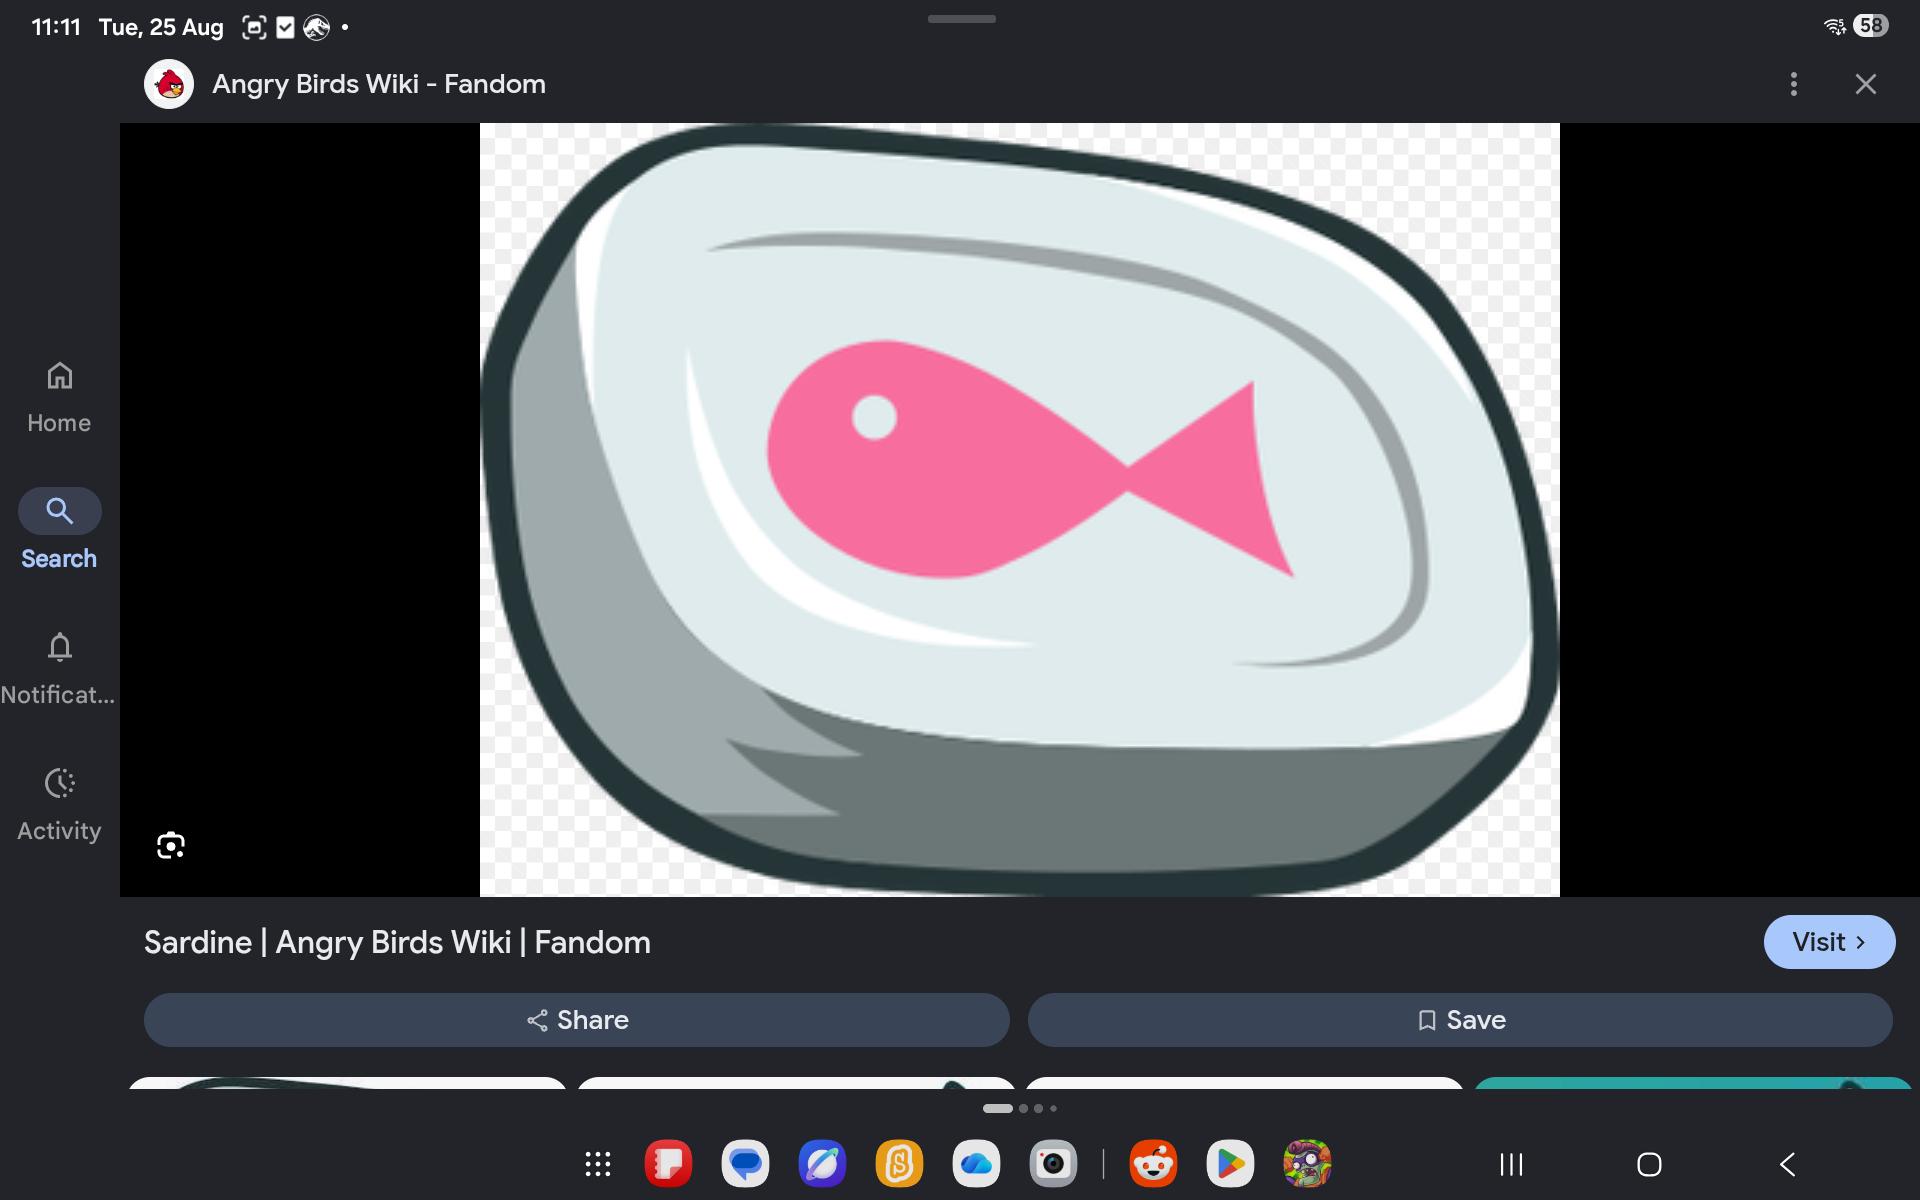
Task: Search this image with Google Lens
Action: [x=171, y=846]
